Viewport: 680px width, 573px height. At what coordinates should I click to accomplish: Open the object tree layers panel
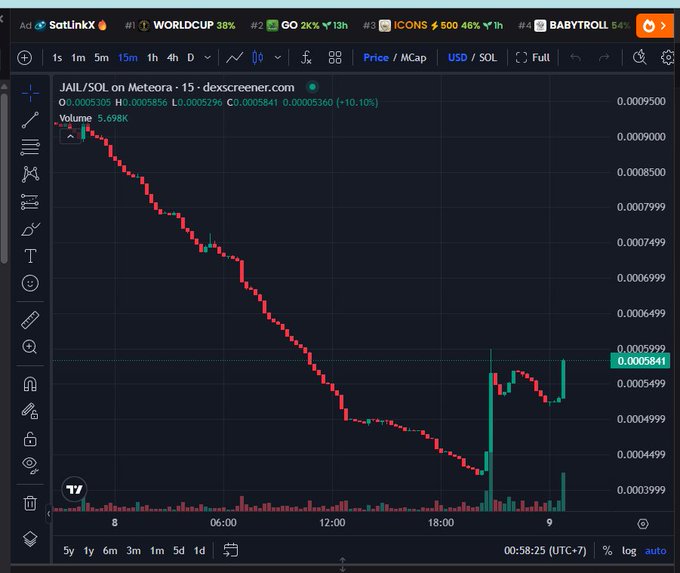tap(30, 539)
